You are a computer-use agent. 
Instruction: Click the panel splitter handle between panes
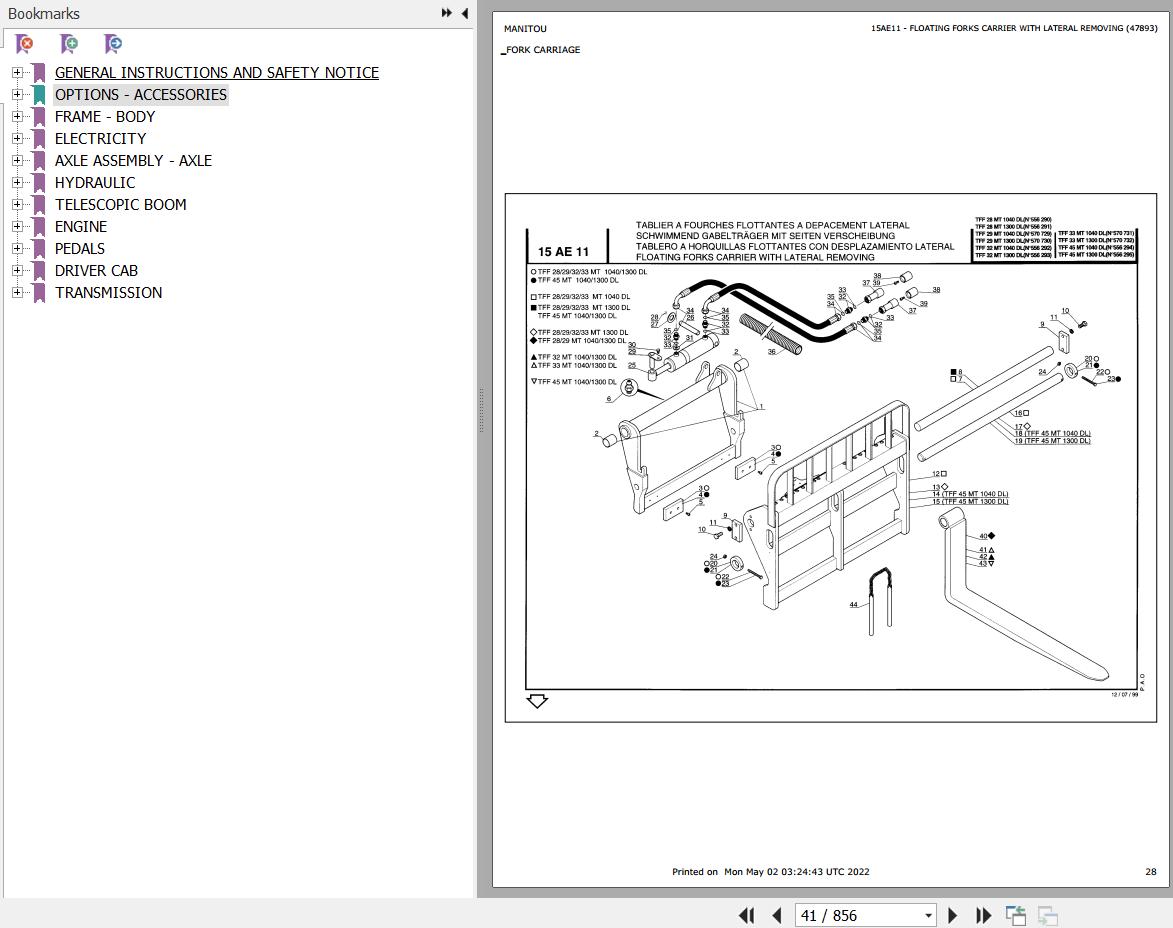click(x=481, y=410)
